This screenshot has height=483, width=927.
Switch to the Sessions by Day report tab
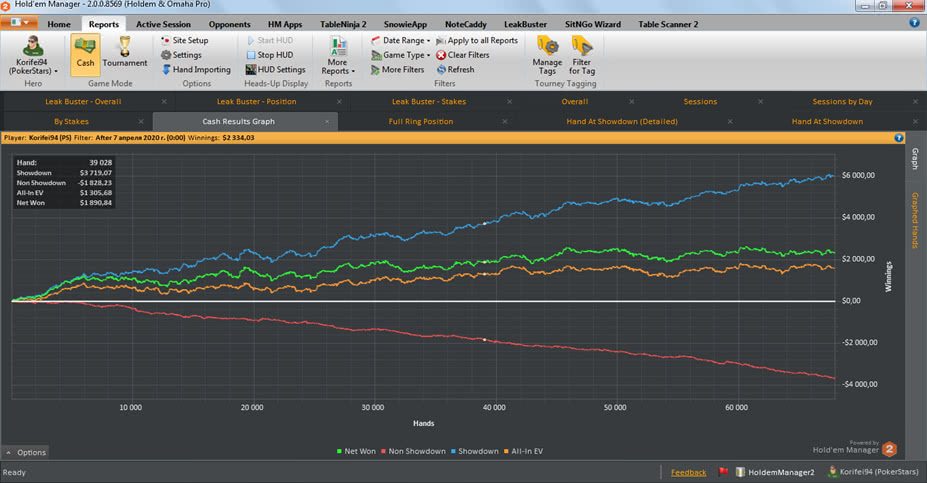tap(842, 101)
